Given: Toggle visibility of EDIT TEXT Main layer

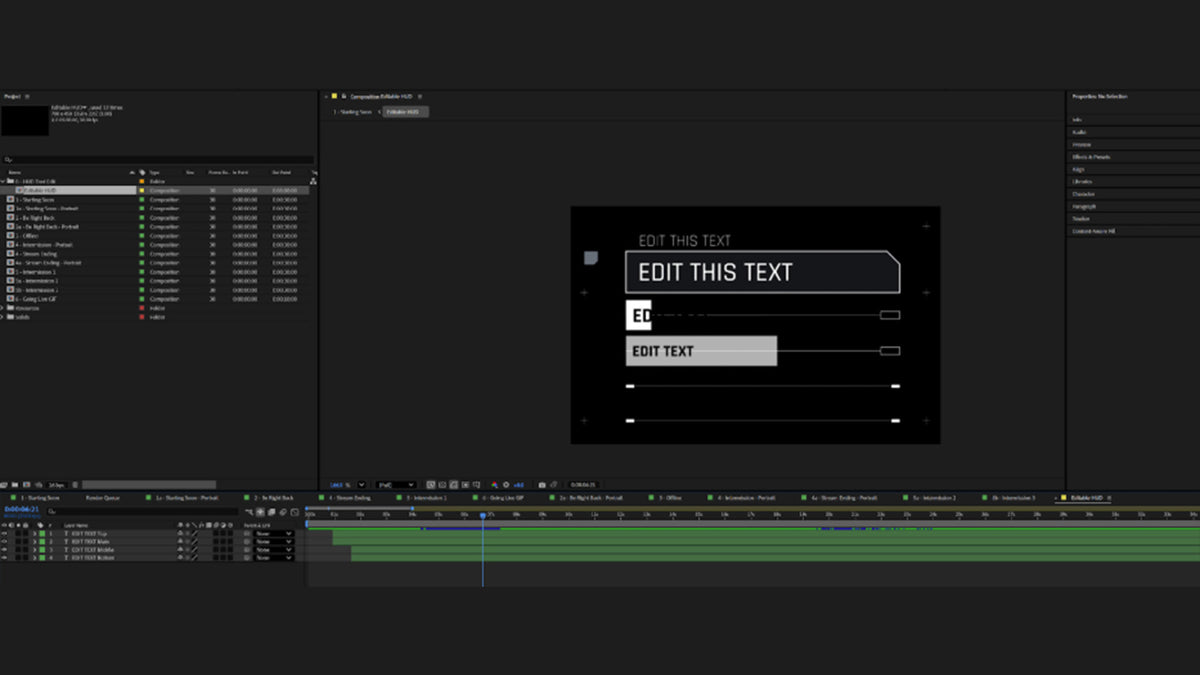Looking at the screenshot, I should coord(4,542).
